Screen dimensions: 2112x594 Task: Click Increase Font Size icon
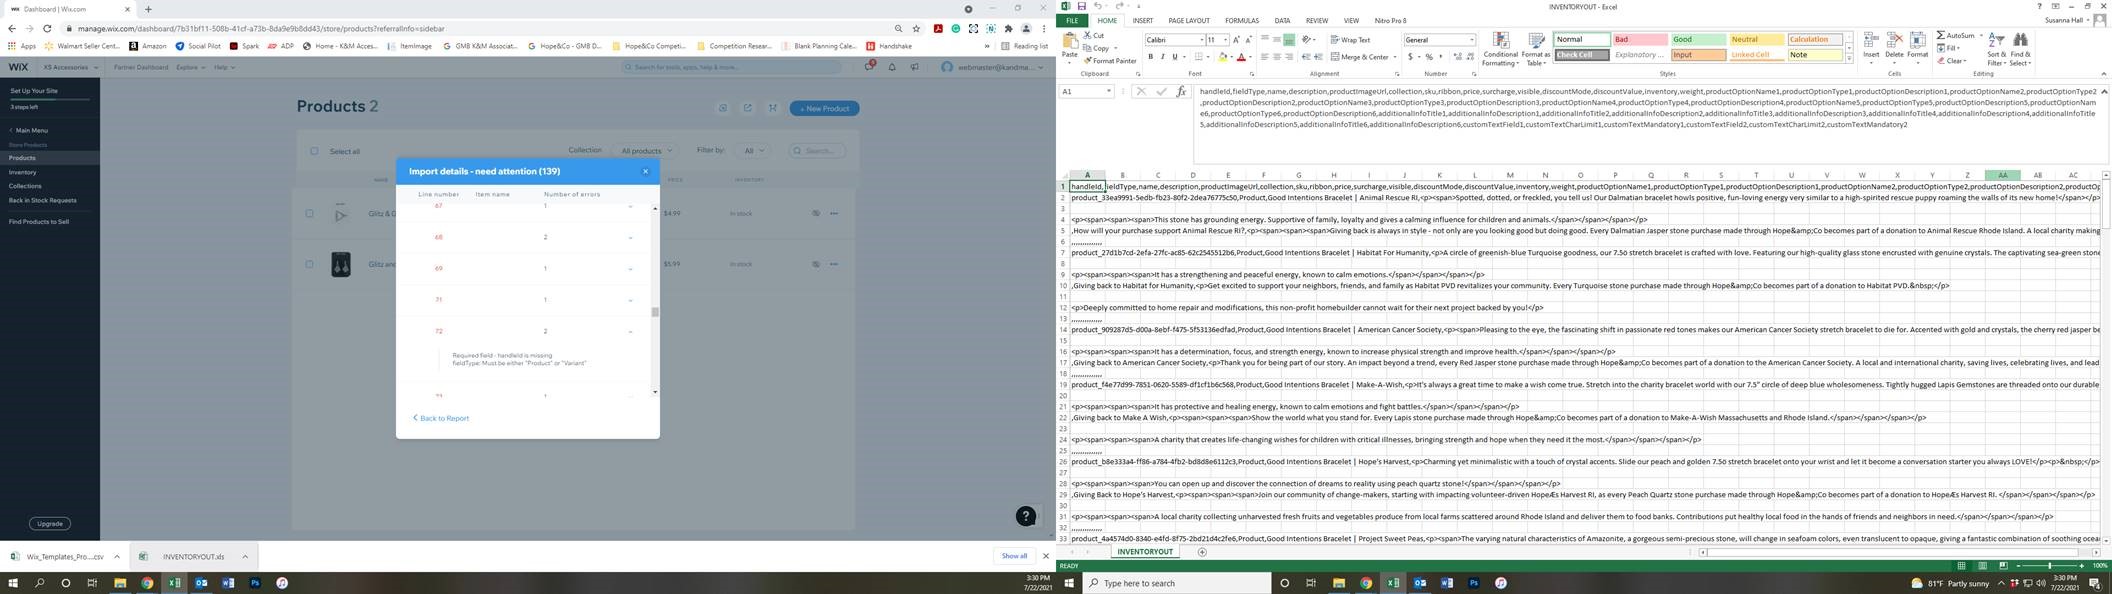(x=1236, y=40)
